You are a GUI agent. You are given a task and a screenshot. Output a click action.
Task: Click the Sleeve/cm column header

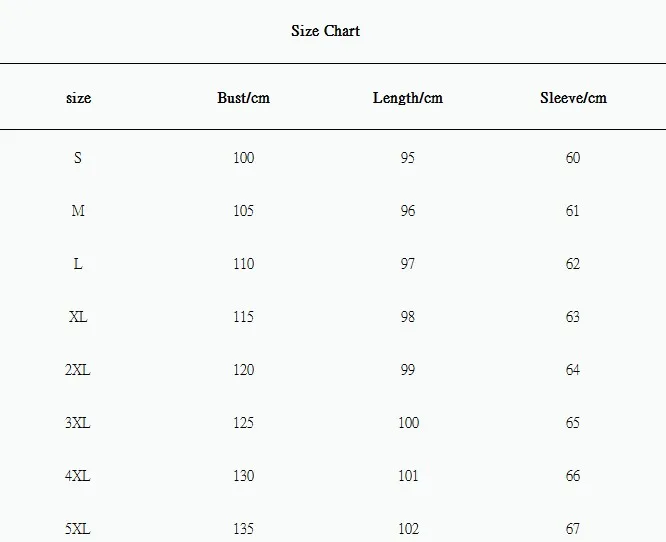click(573, 98)
